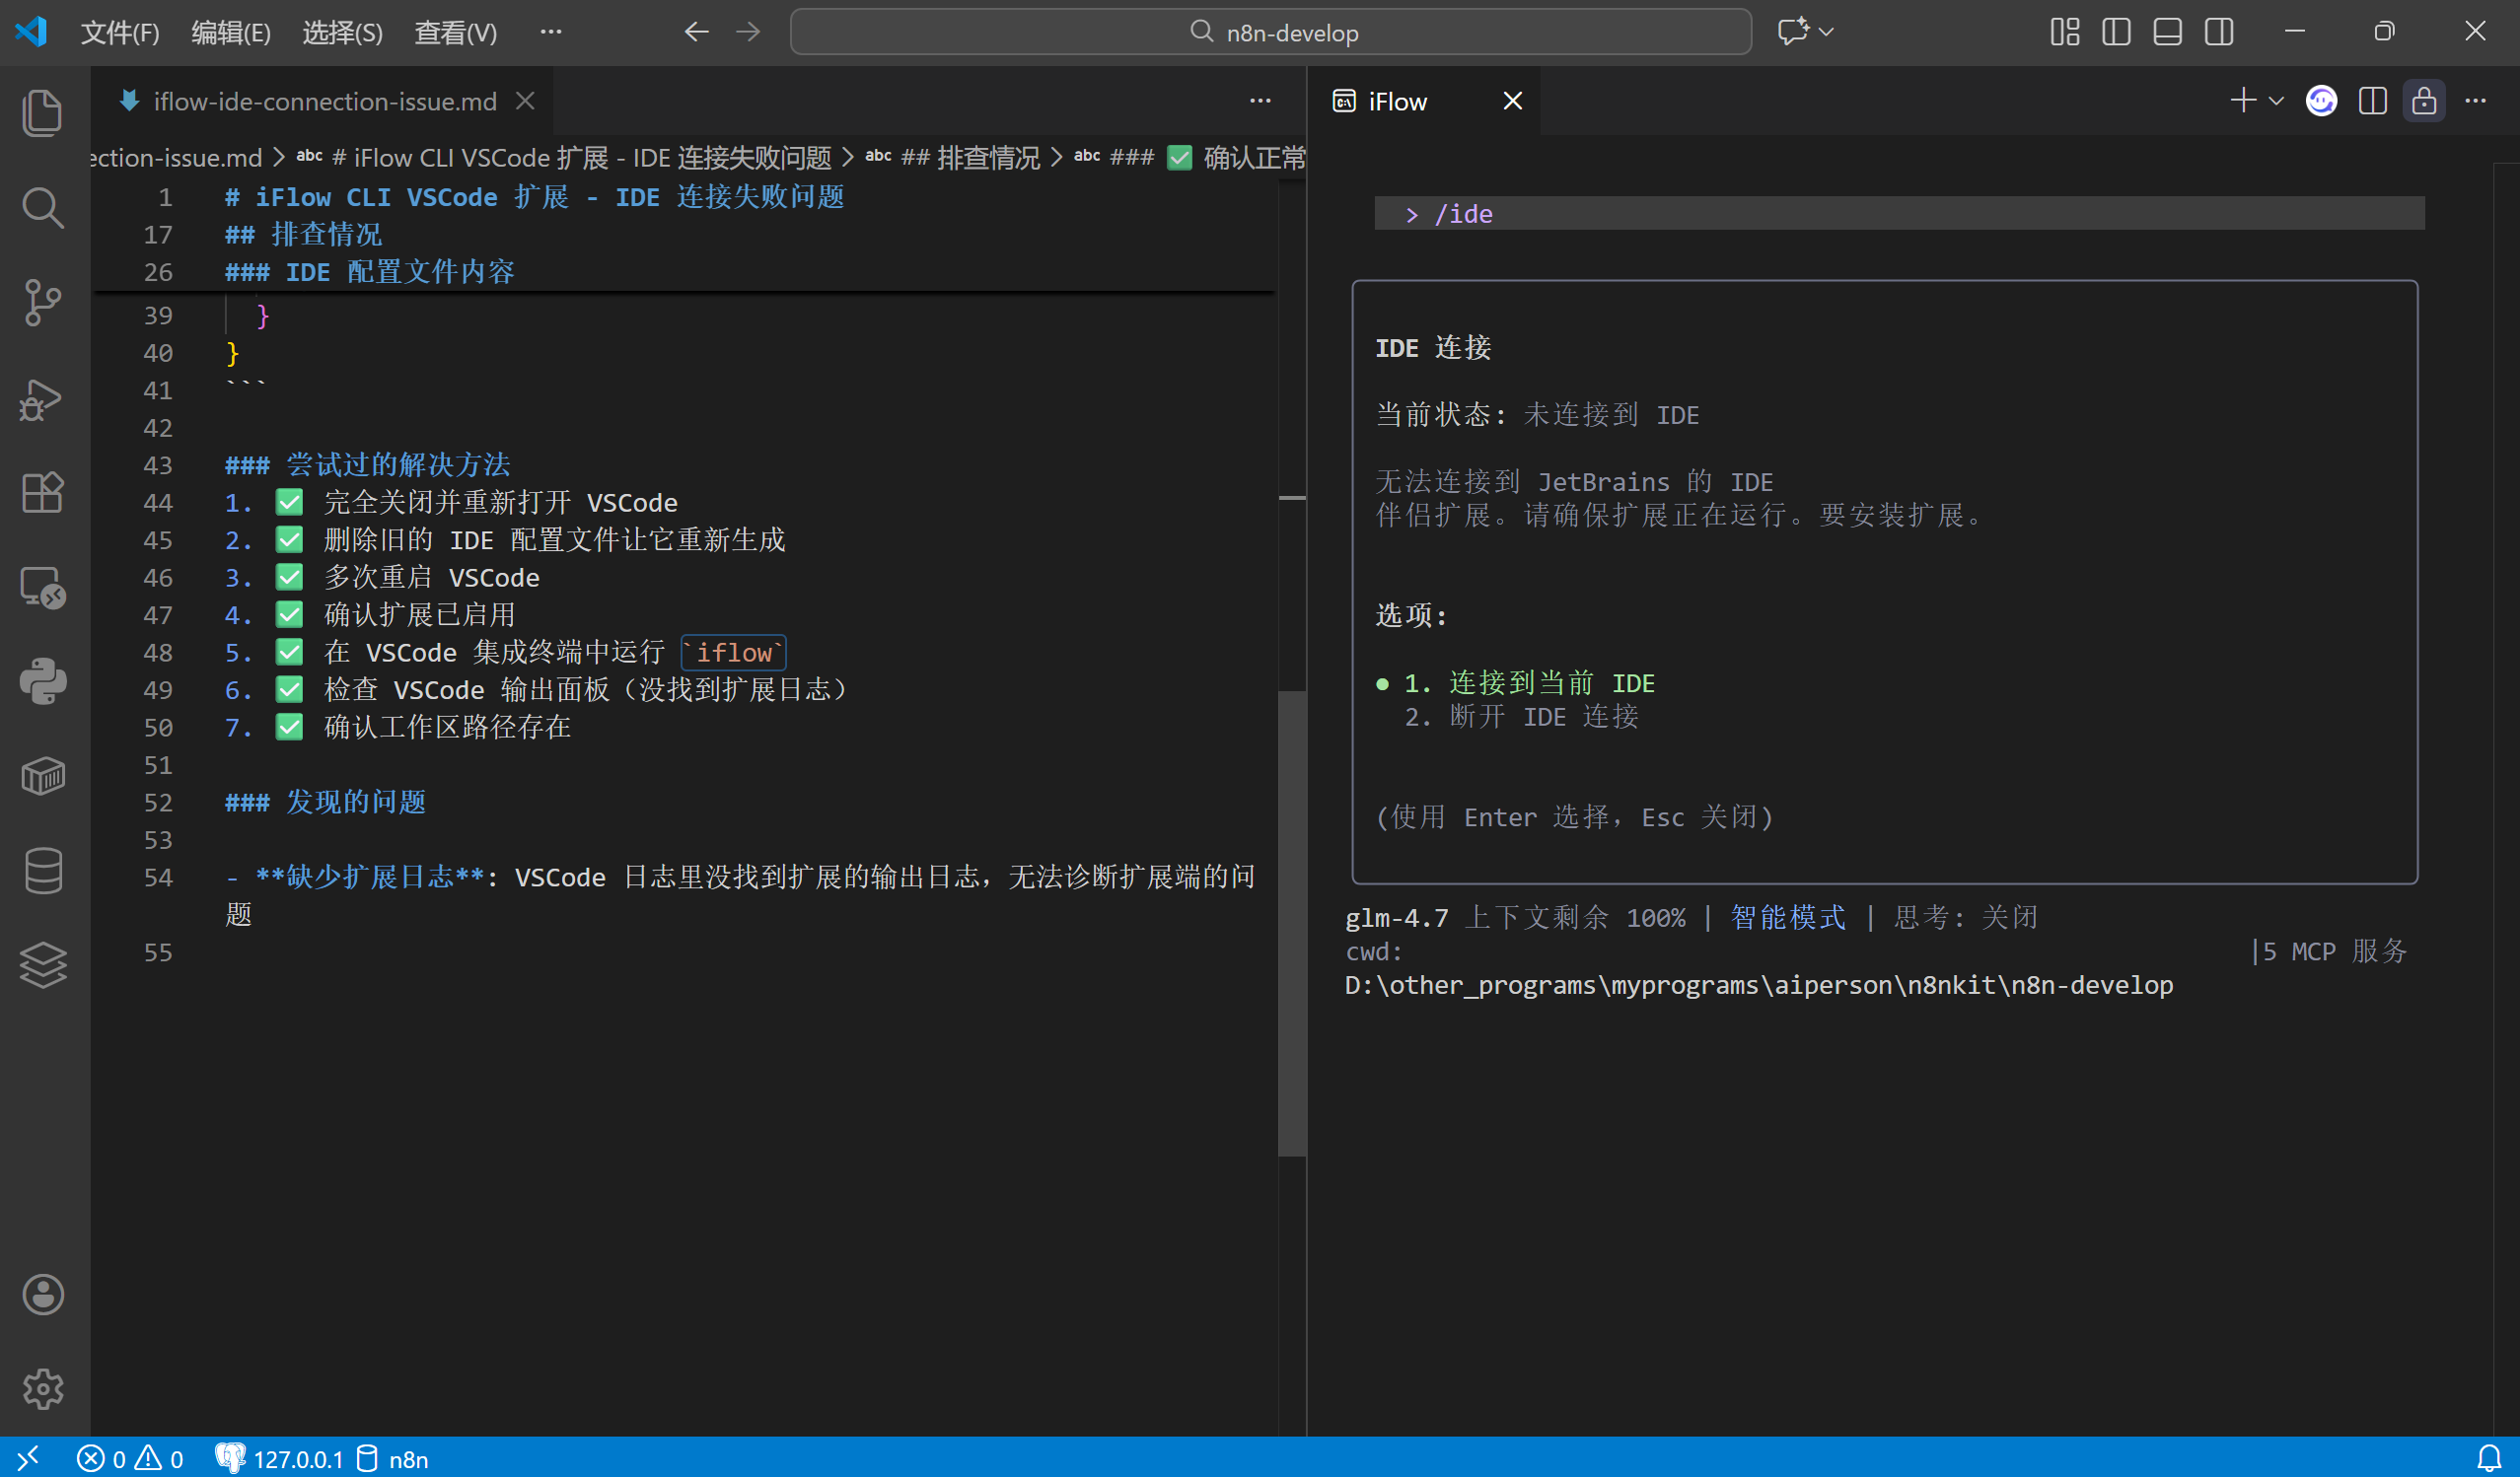
Task: Open the Manage settings gear icon
Action: (x=42, y=1389)
